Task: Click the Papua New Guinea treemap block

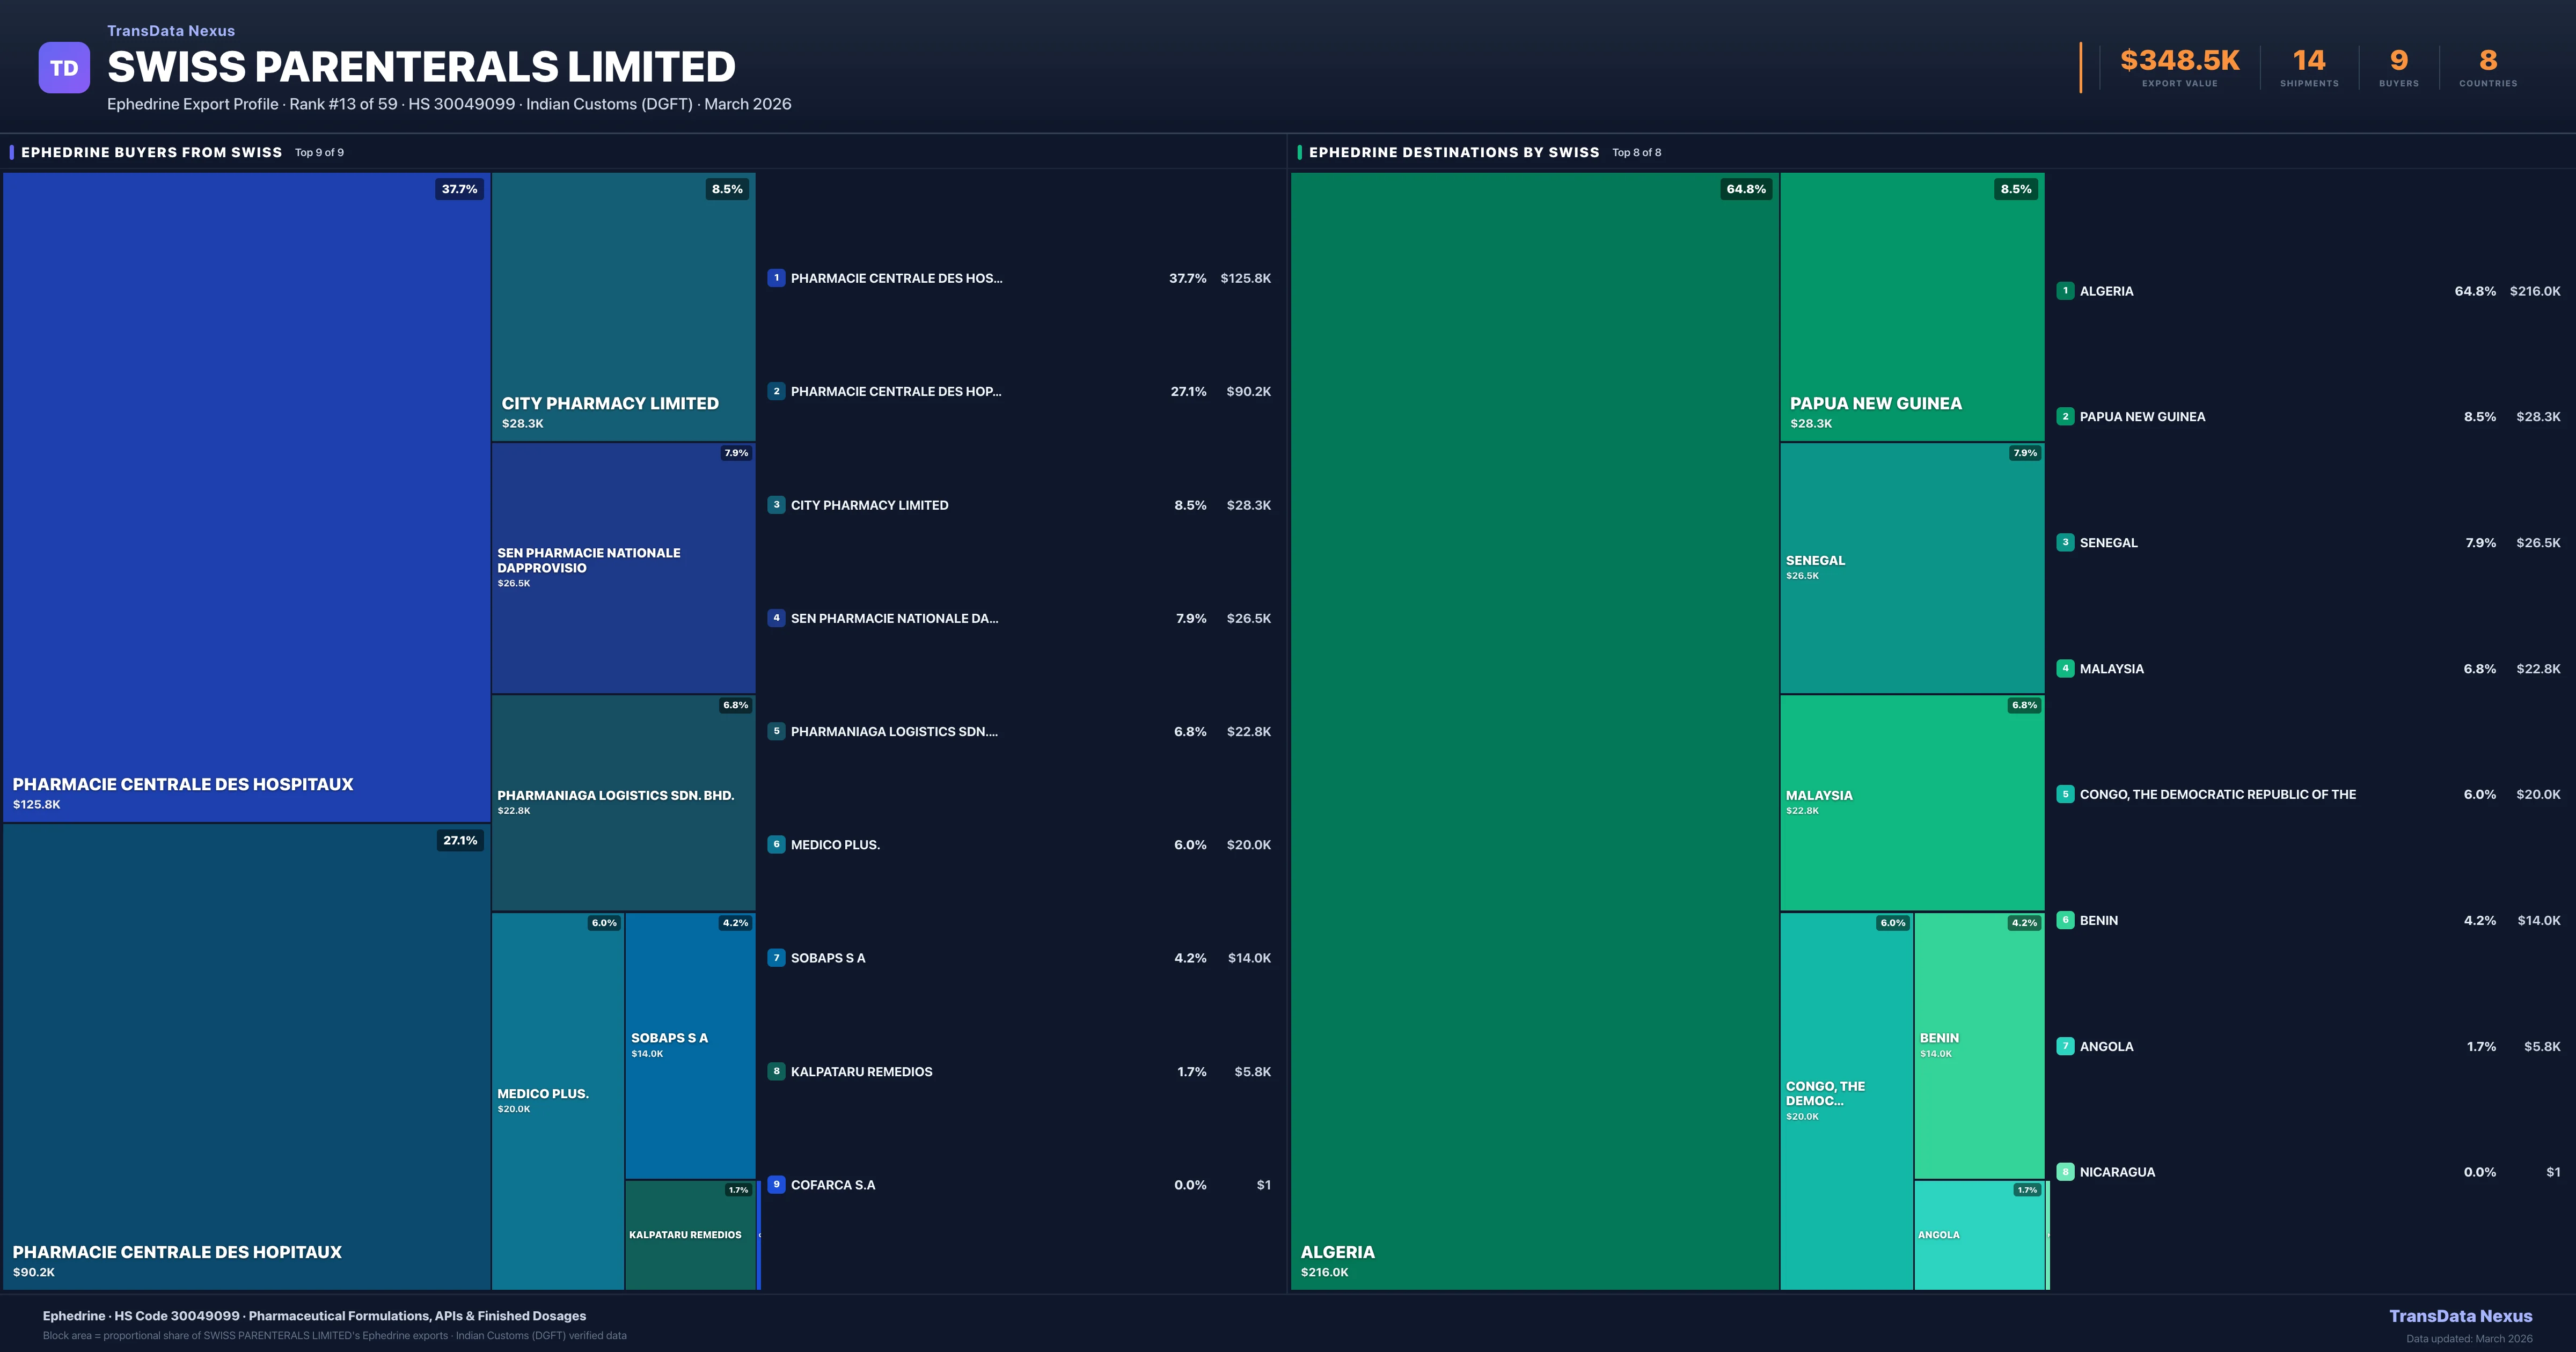Action: click(1911, 305)
